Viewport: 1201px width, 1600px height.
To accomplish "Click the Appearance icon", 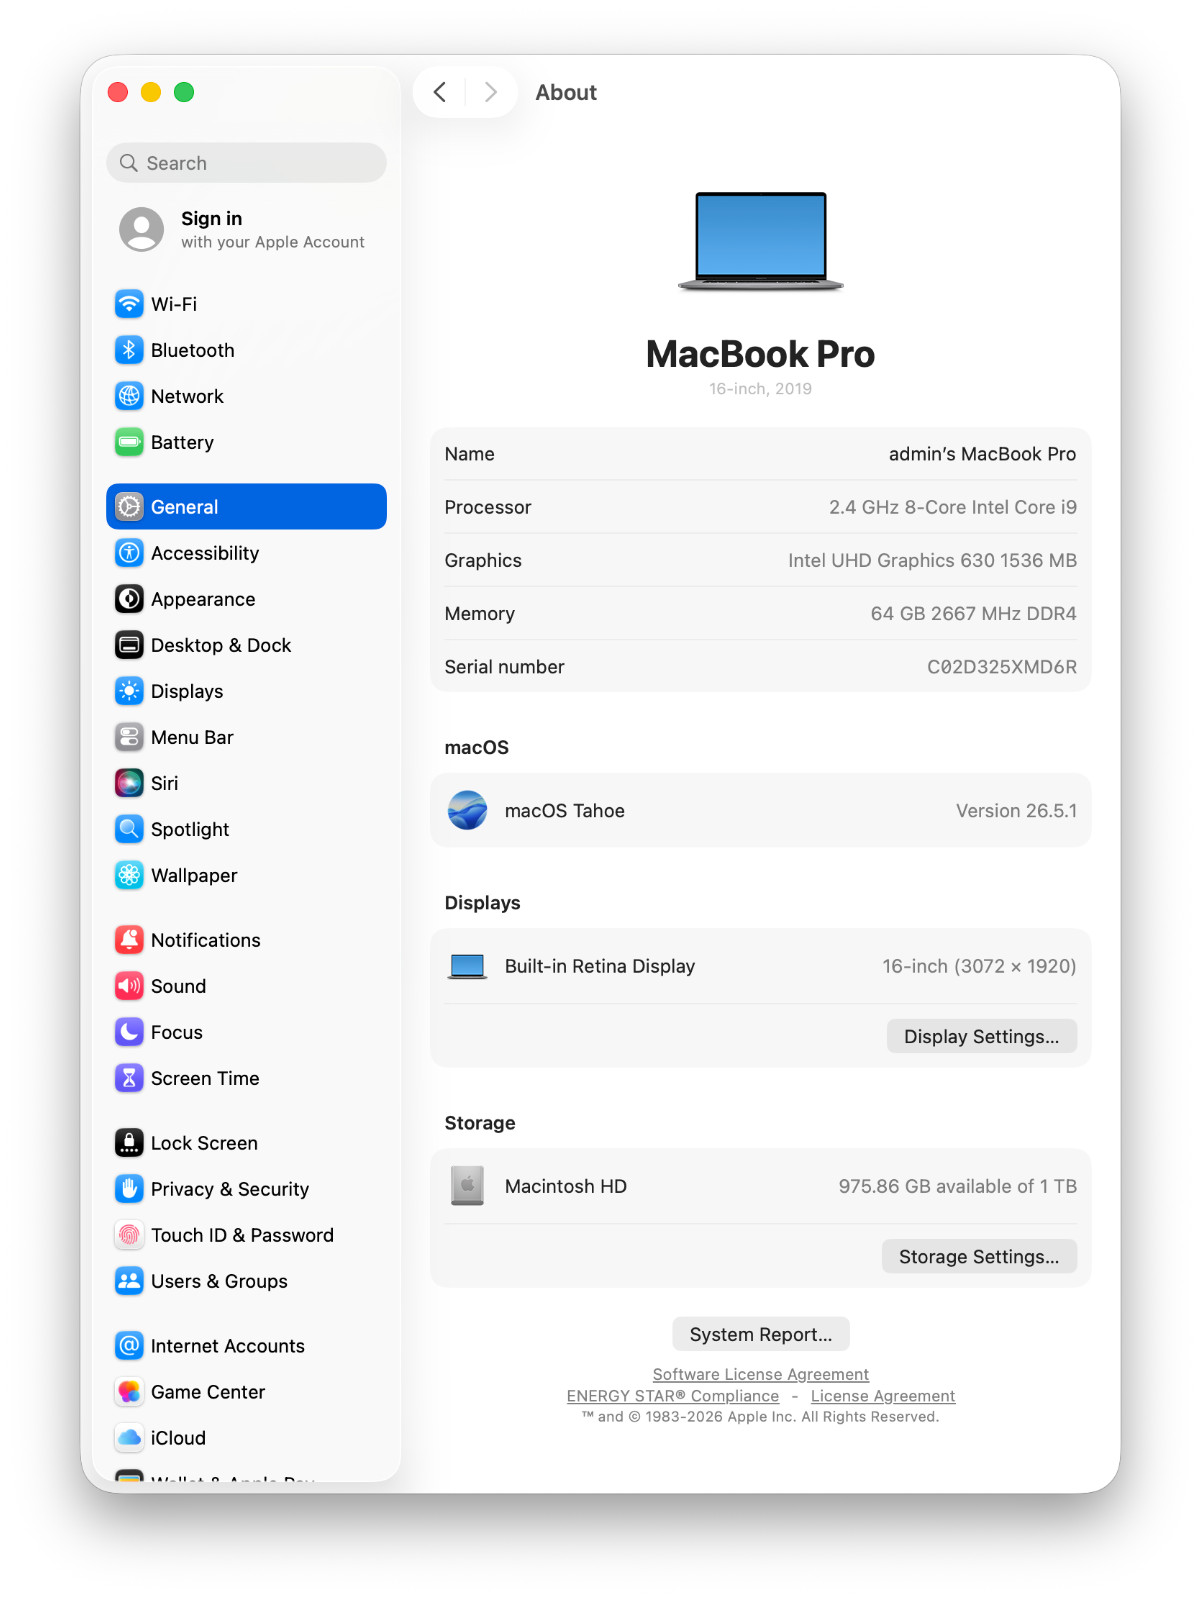I will pyautogui.click(x=129, y=599).
